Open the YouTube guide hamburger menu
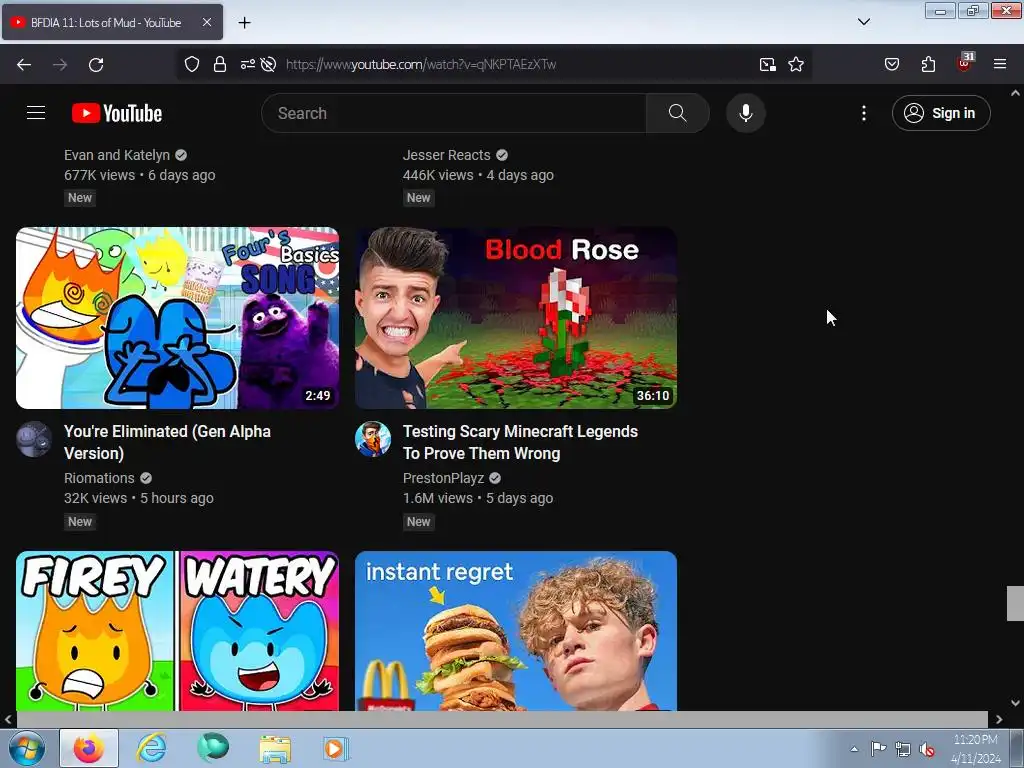Viewport: 1024px width, 768px height. pyautogui.click(x=36, y=113)
